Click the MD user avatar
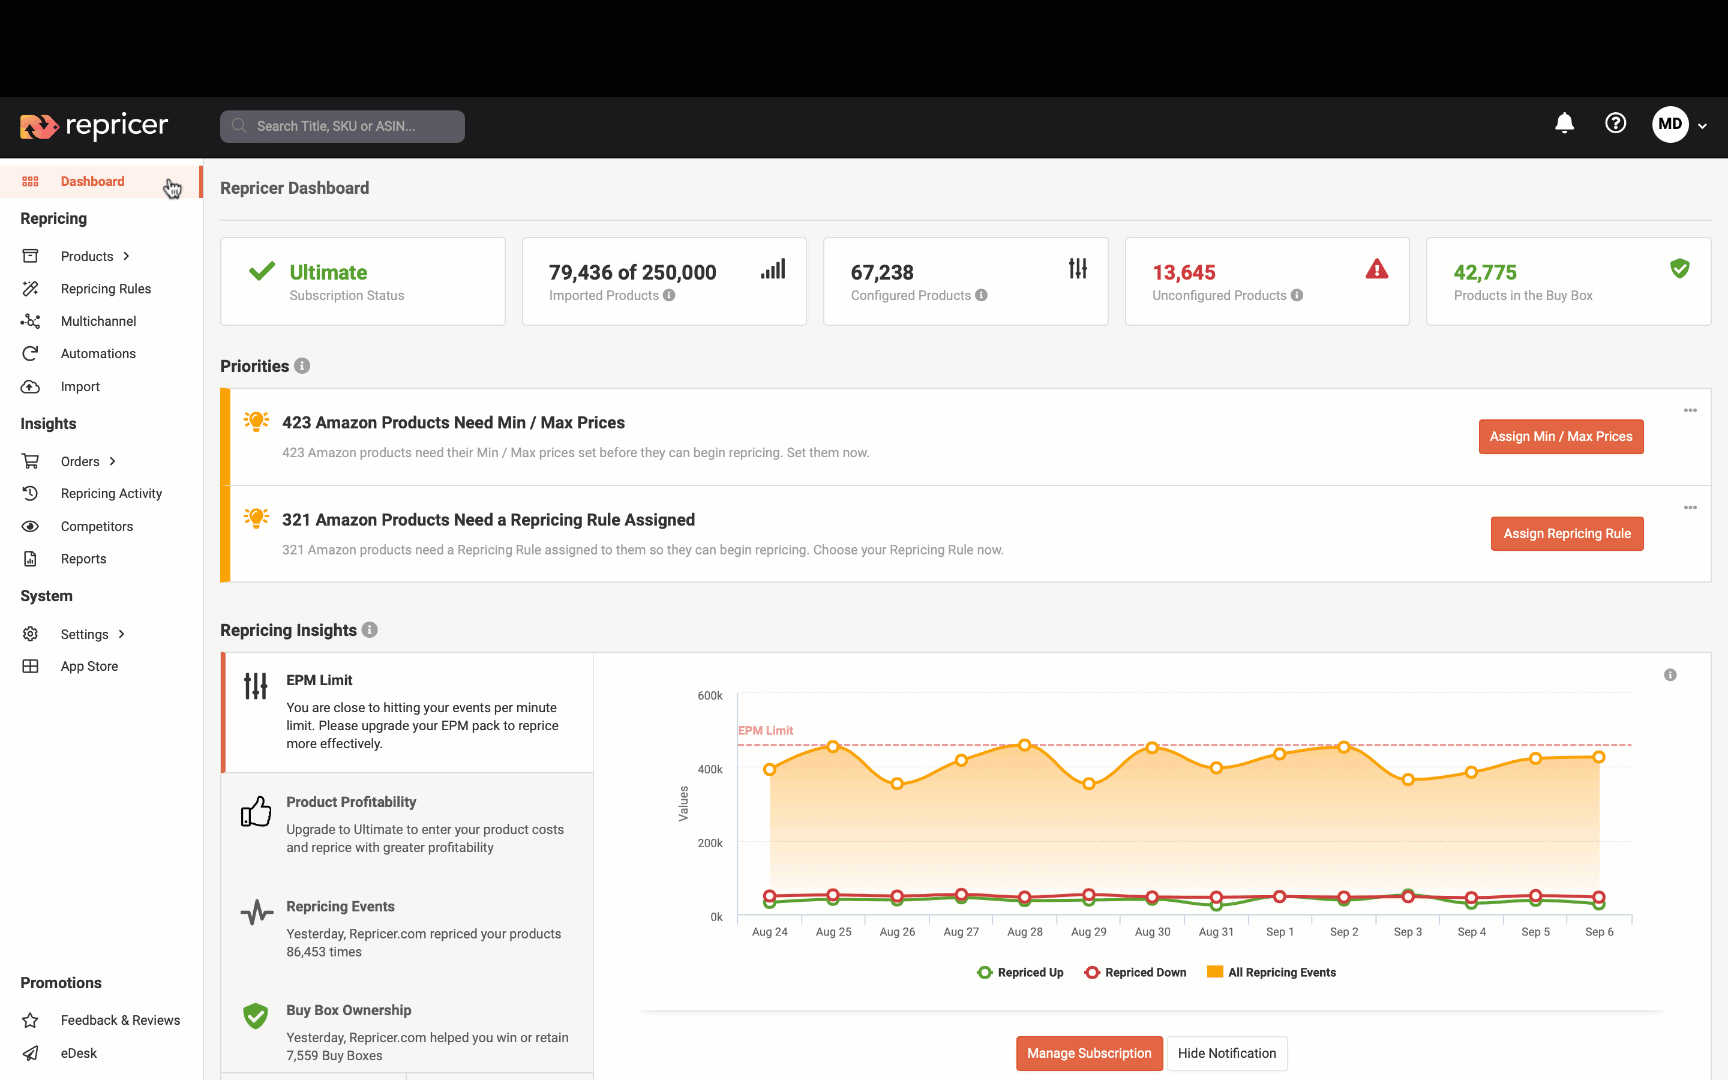 [1670, 124]
